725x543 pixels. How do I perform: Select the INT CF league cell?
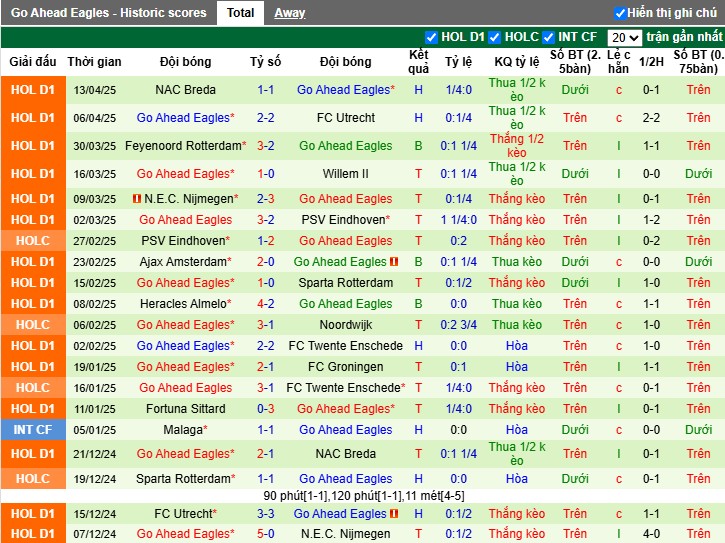tap(33, 430)
